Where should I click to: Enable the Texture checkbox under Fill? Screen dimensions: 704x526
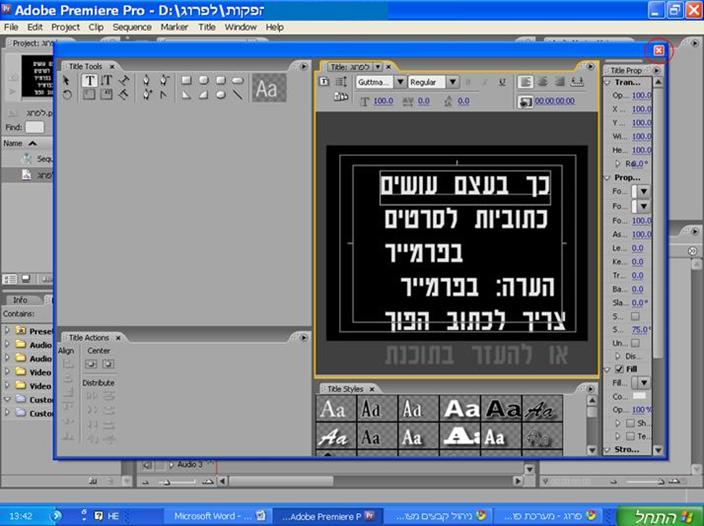(630, 436)
